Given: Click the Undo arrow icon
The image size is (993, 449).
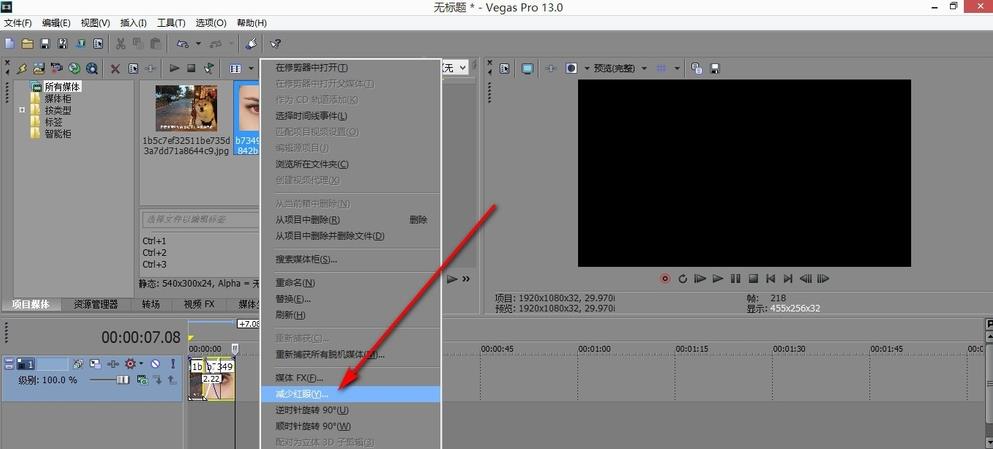Looking at the screenshot, I should [182, 44].
